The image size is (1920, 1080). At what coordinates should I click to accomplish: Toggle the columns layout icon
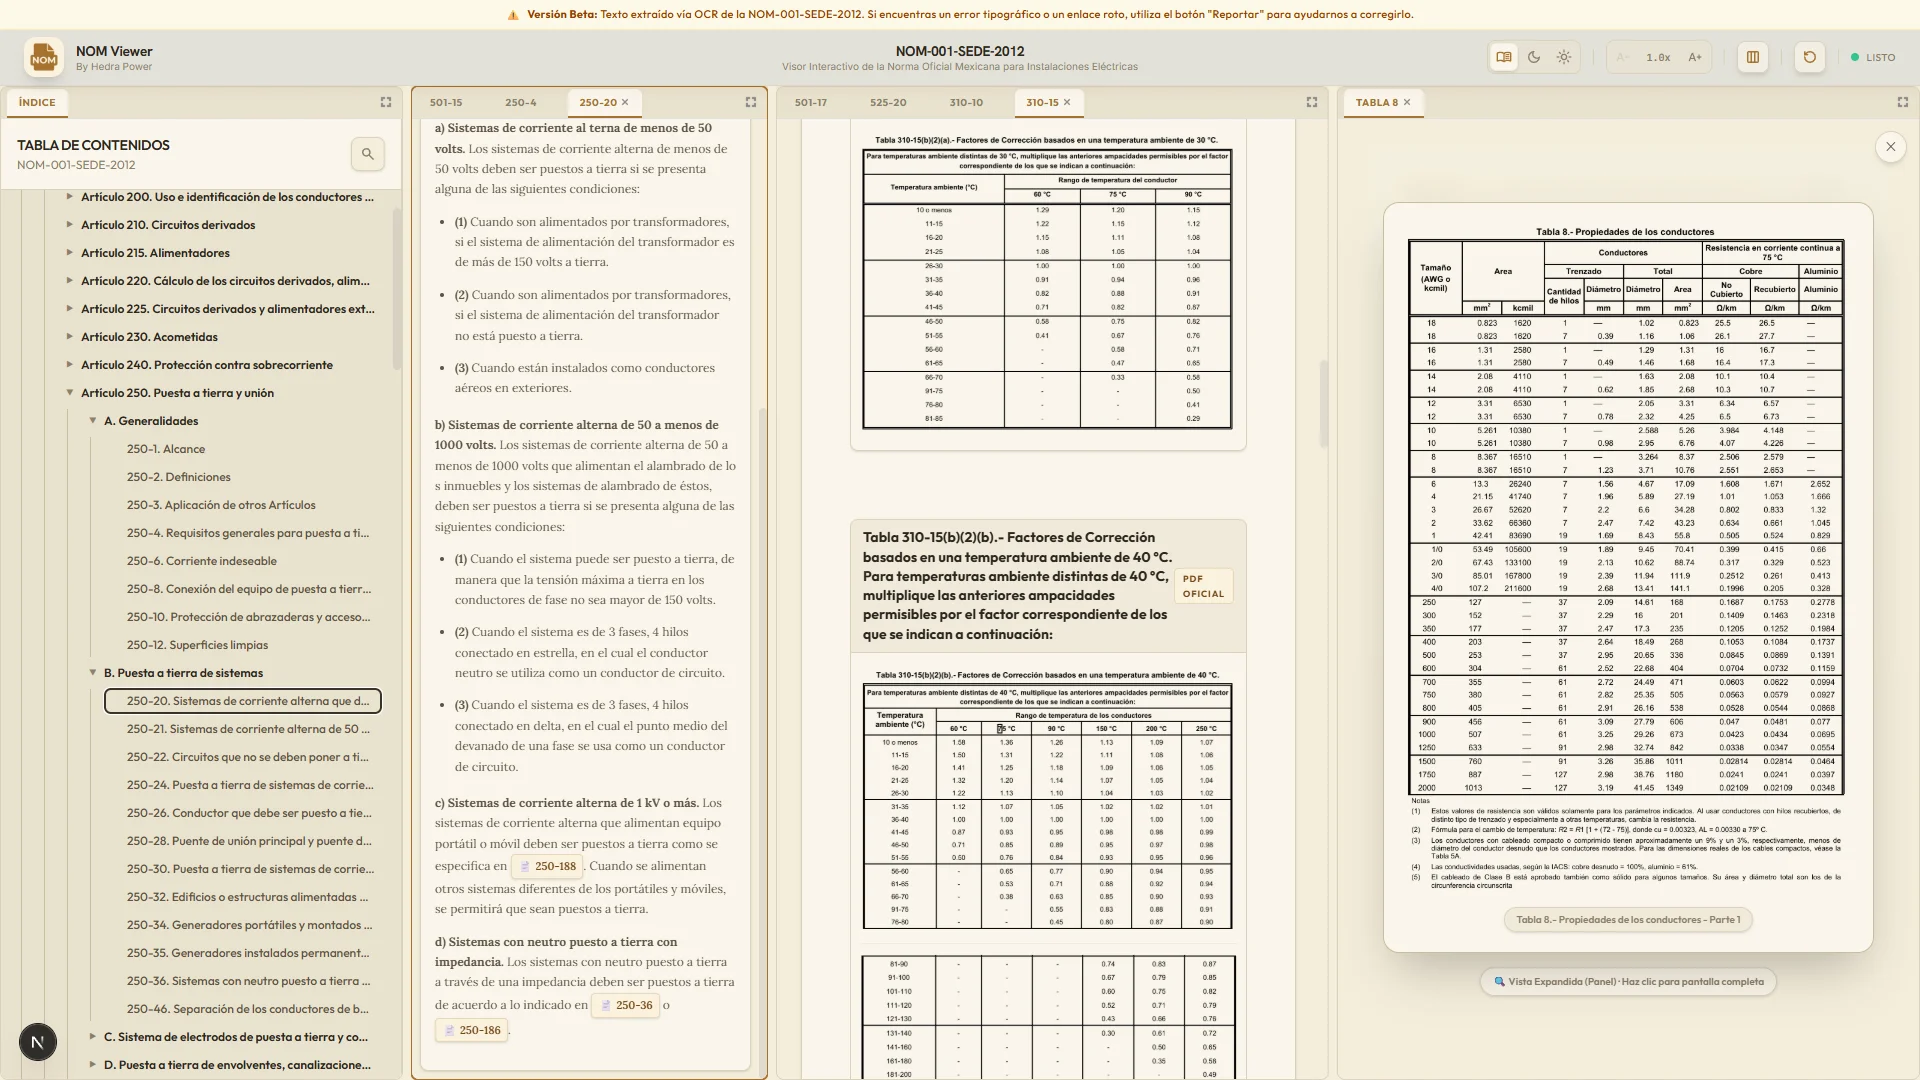click(1753, 57)
